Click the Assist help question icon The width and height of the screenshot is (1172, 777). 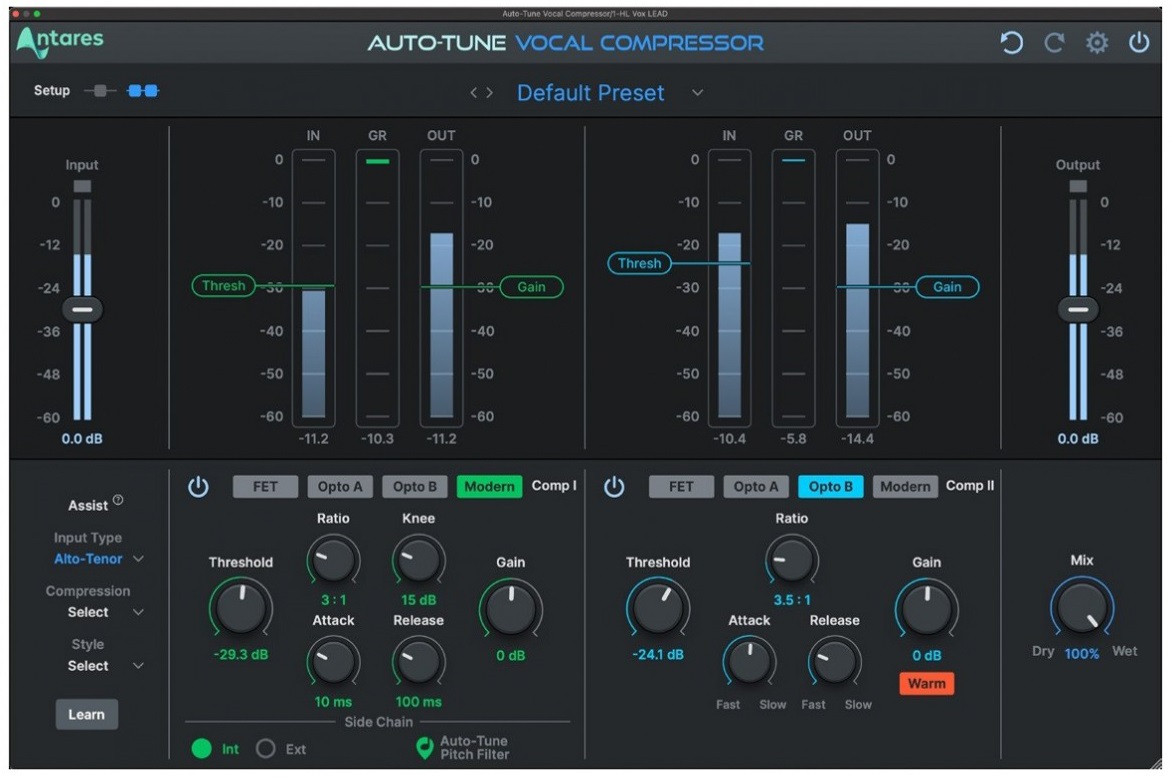click(118, 501)
